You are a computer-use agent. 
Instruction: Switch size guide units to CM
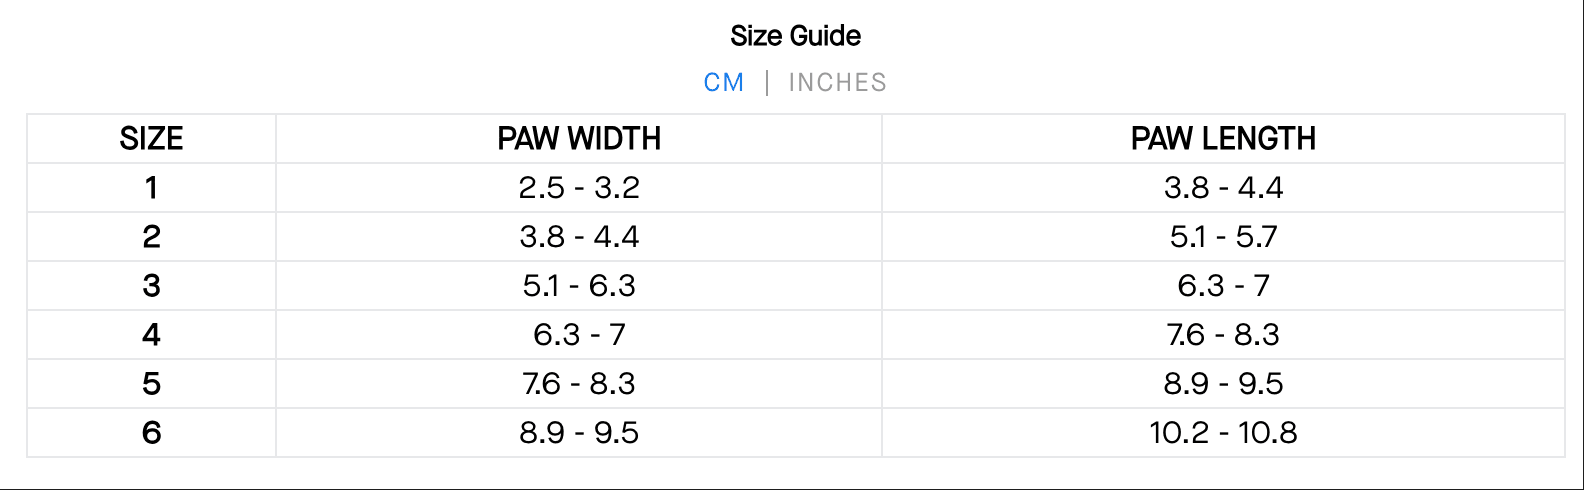[724, 83]
